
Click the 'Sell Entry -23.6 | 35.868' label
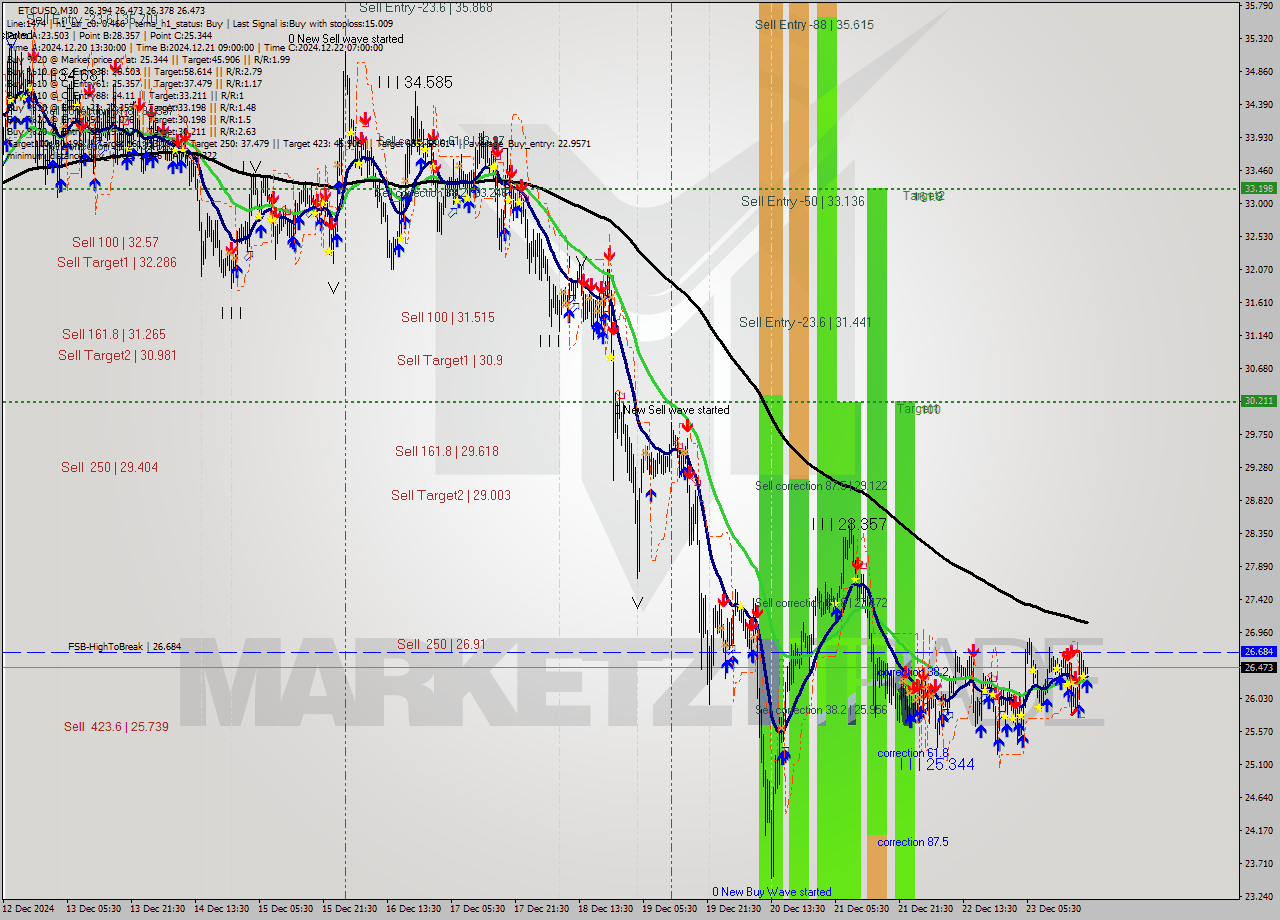pos(426,7)
